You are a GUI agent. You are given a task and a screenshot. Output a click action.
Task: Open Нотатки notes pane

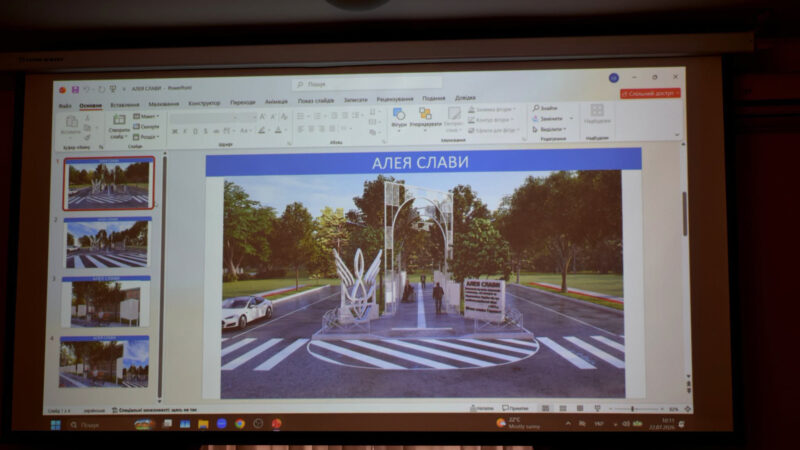(x=482, y=408)
